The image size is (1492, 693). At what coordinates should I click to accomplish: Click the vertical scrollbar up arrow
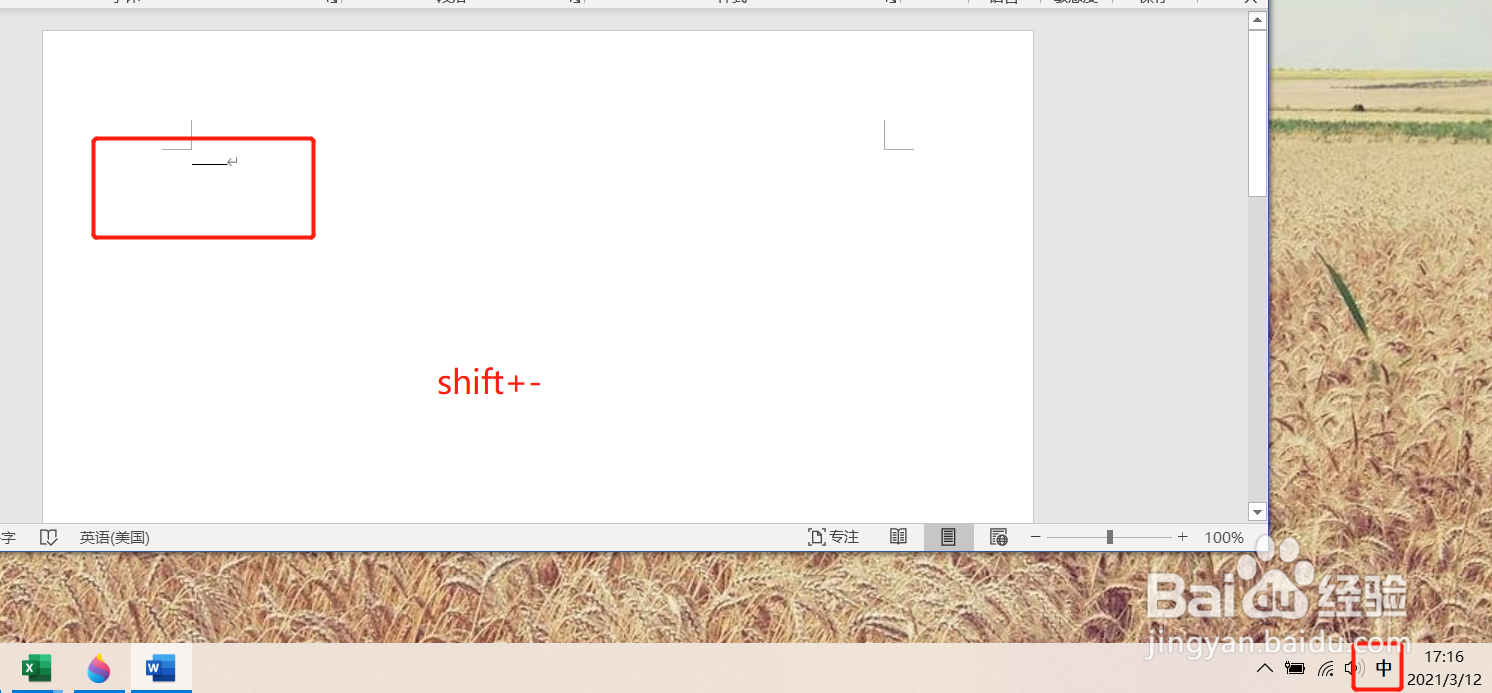pos(1257,21)
